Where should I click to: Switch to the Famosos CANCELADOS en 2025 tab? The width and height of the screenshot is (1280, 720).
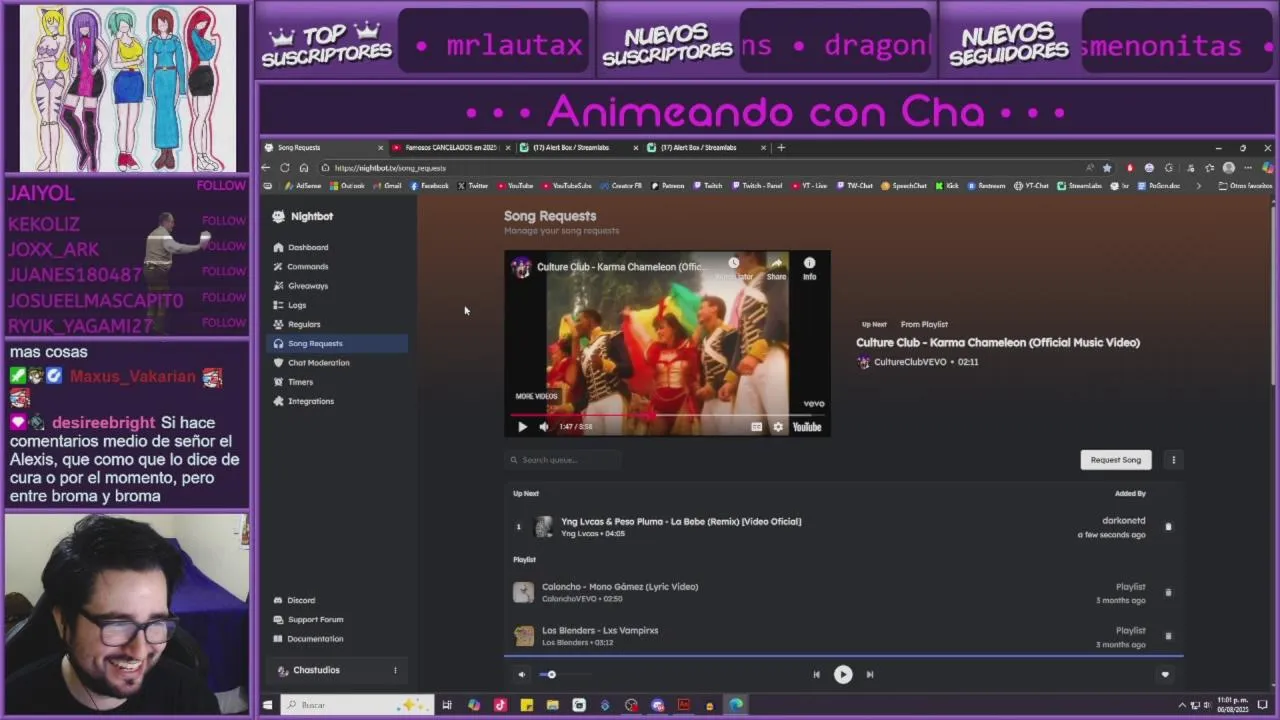450,147
